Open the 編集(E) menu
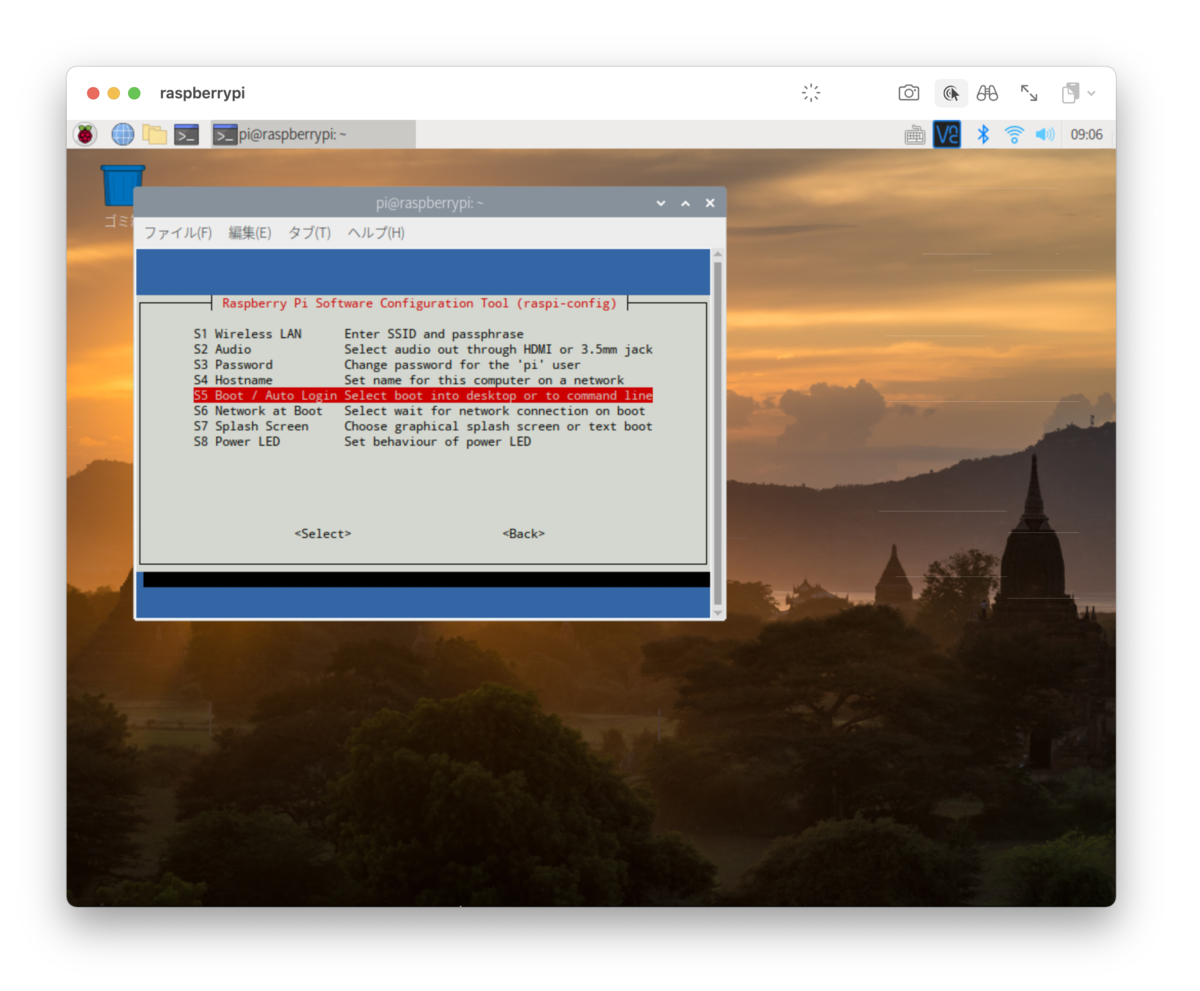The image size is (1200, 991). pos(250,232)
